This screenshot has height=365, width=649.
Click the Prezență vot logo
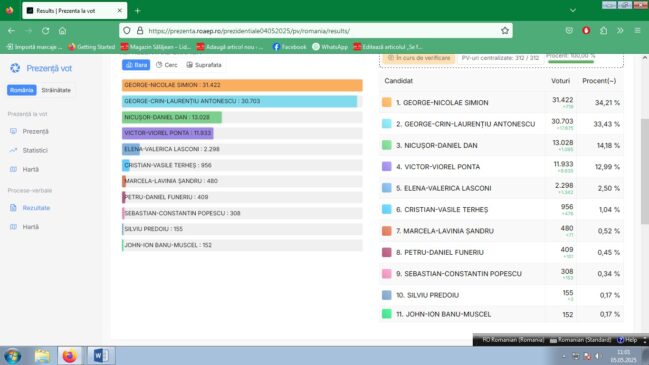coord(41,68)
